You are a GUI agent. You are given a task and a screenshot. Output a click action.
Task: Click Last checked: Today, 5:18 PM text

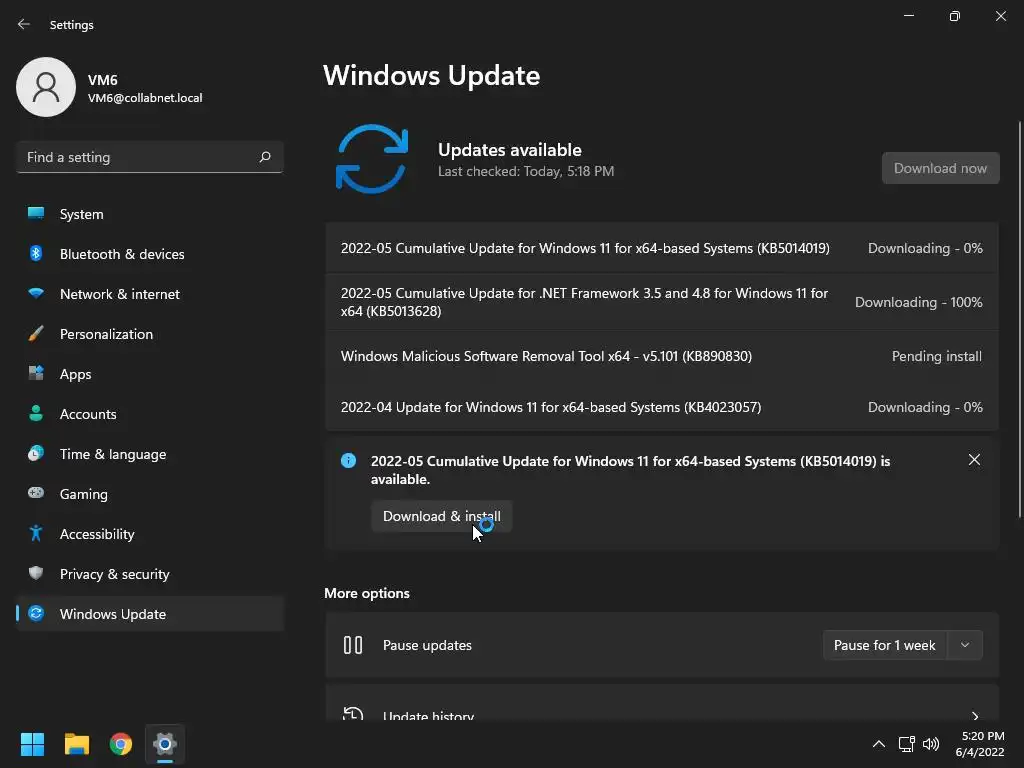[526, 172]
